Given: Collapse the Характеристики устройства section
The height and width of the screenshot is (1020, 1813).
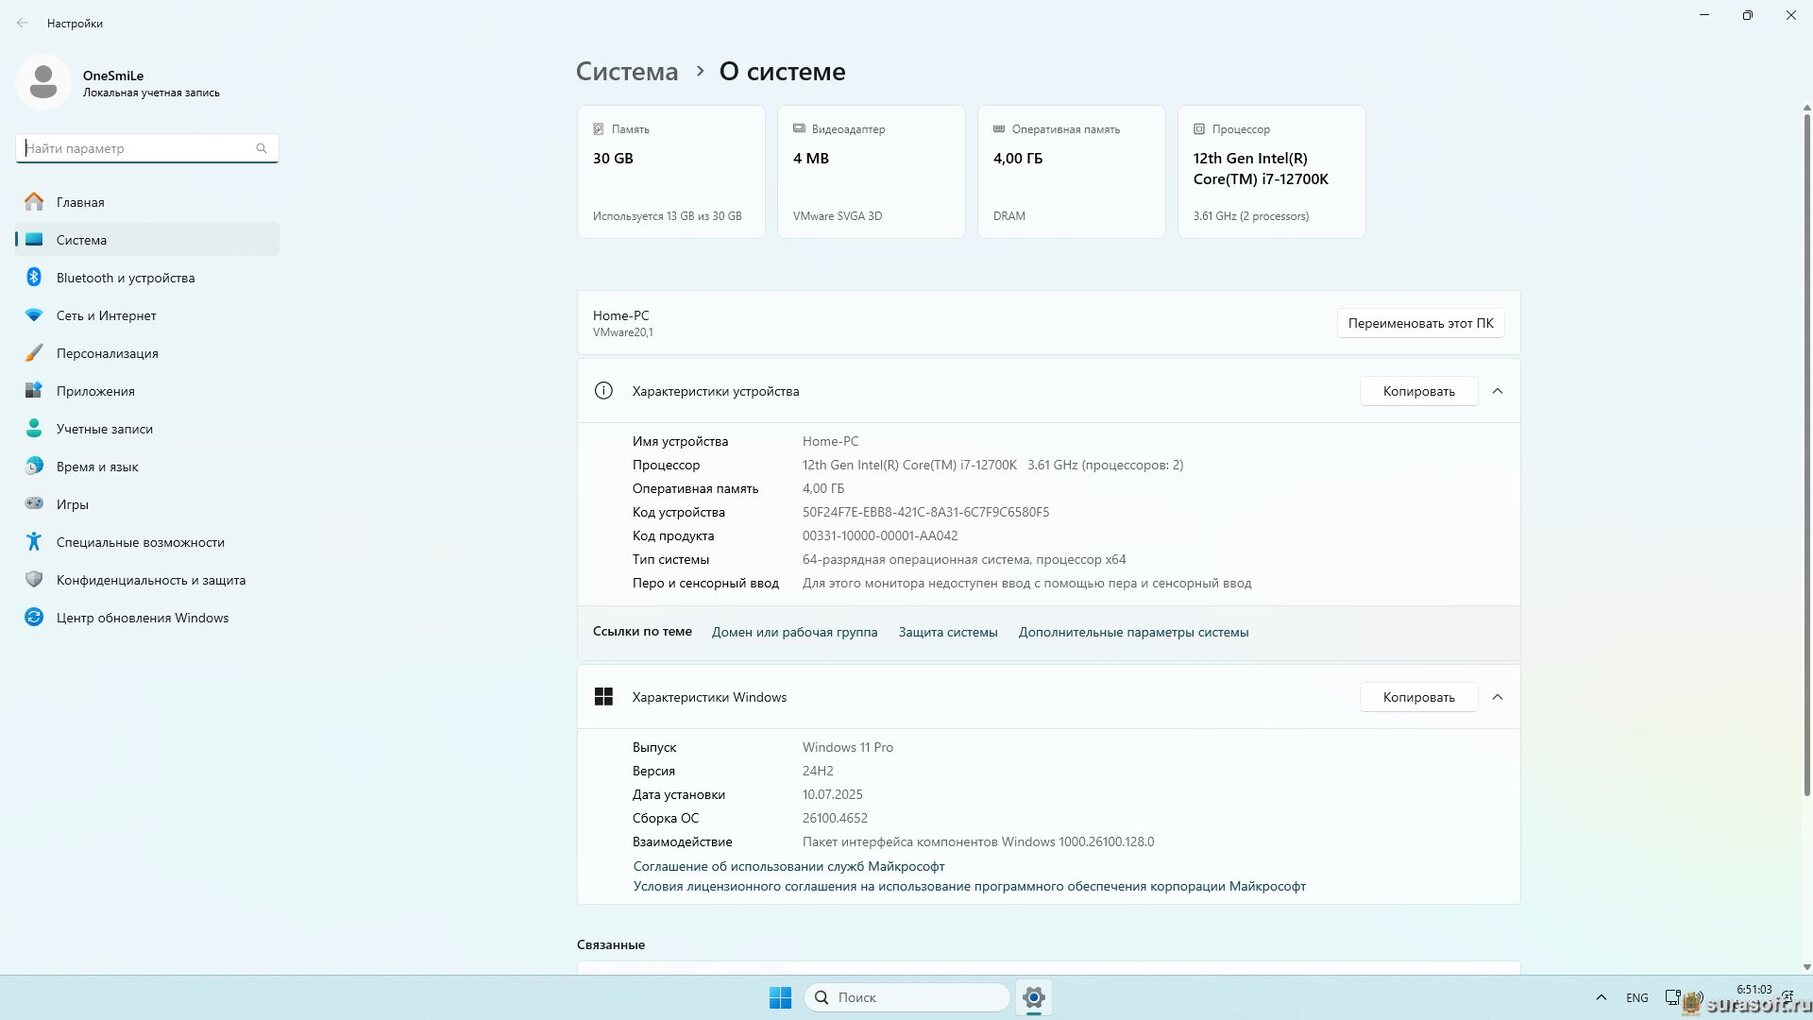Looking at the screenshot, I should [1497, 391].
